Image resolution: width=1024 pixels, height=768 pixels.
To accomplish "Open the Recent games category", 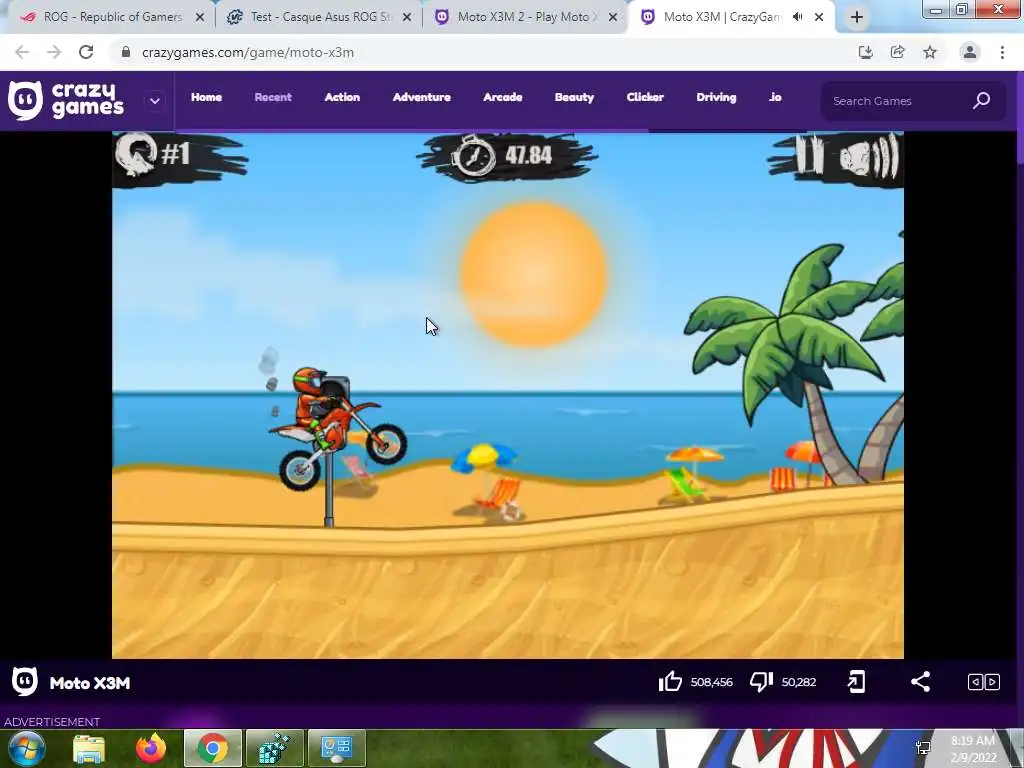I will (273, 97).
